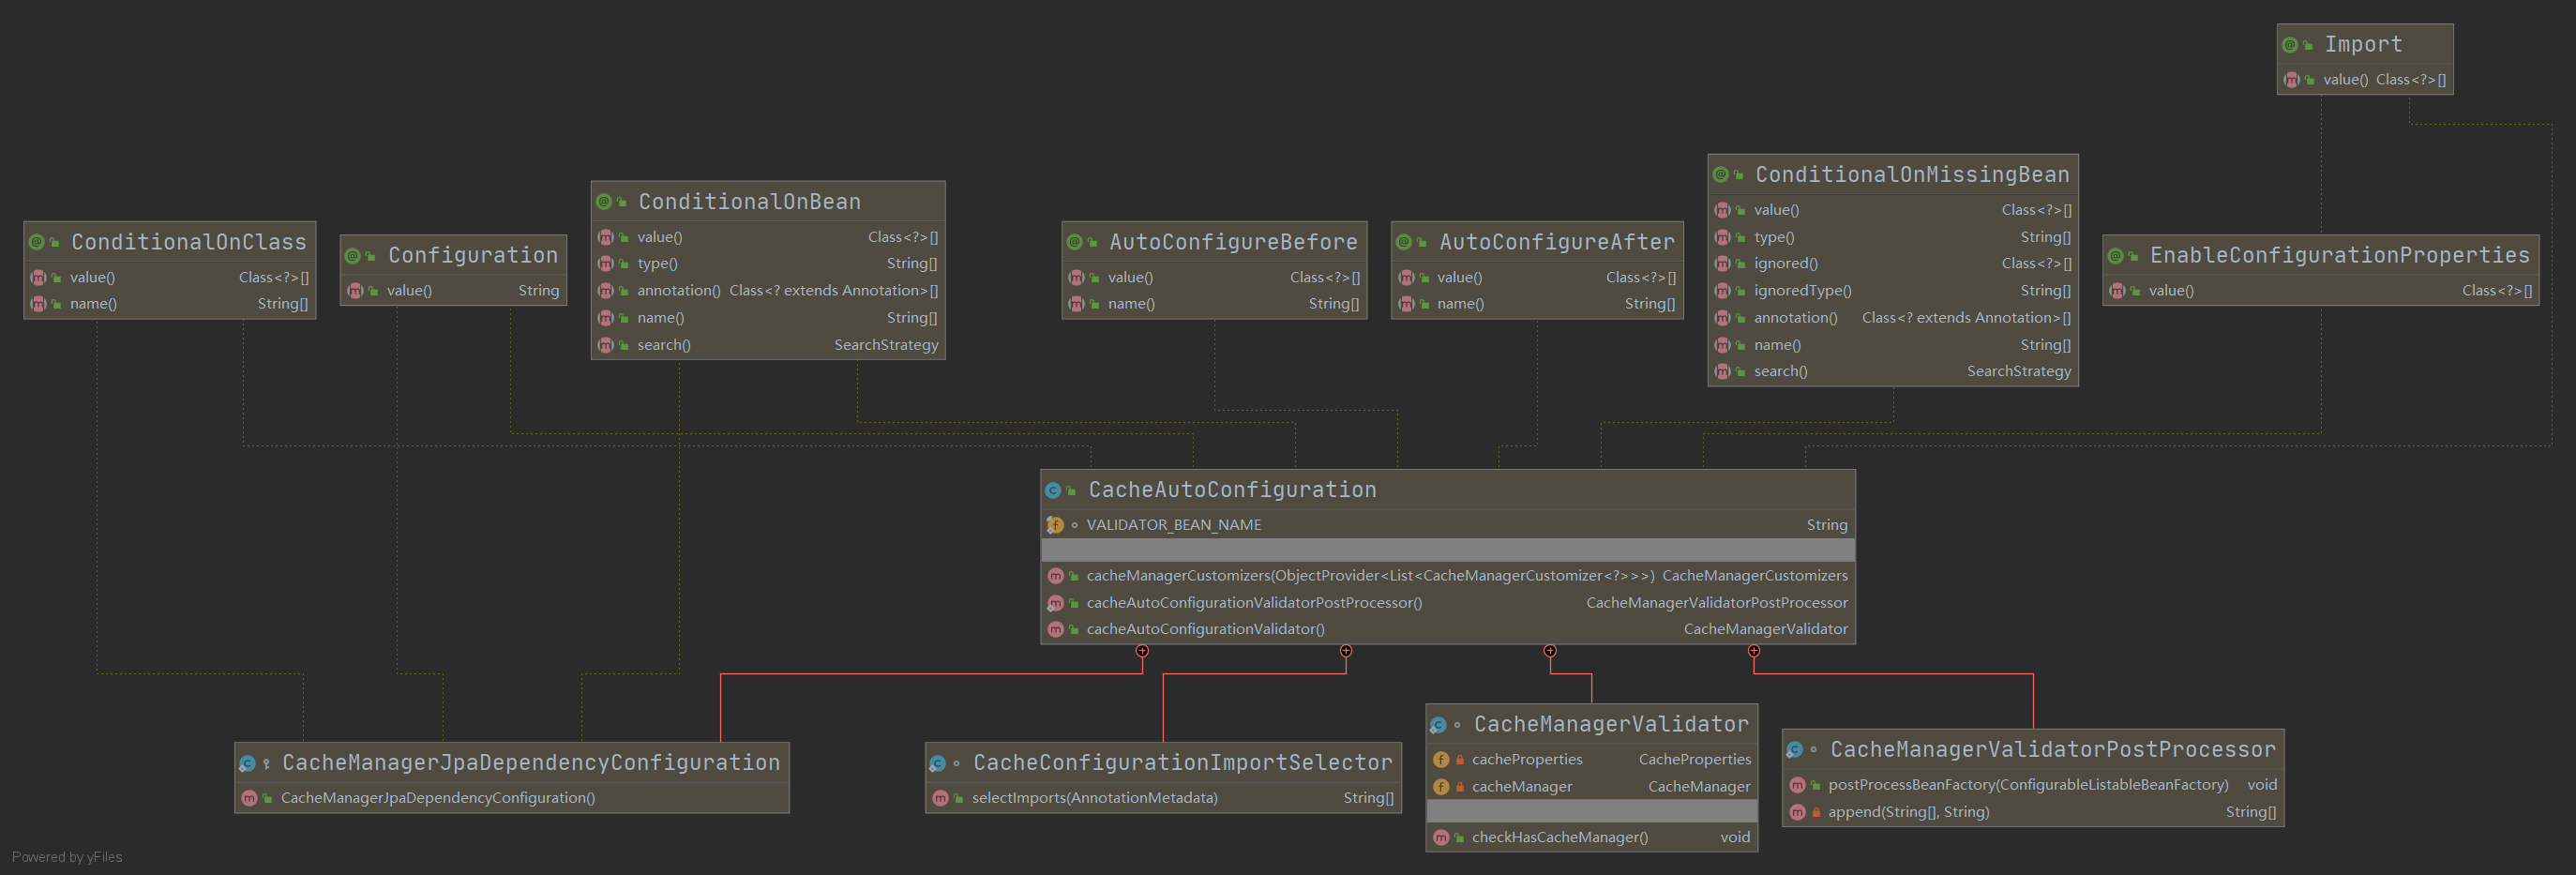The width and height of the screenshot is (2576, 875).
Task: Select the AutoConfigureBefore node title
Action: 1233,242
